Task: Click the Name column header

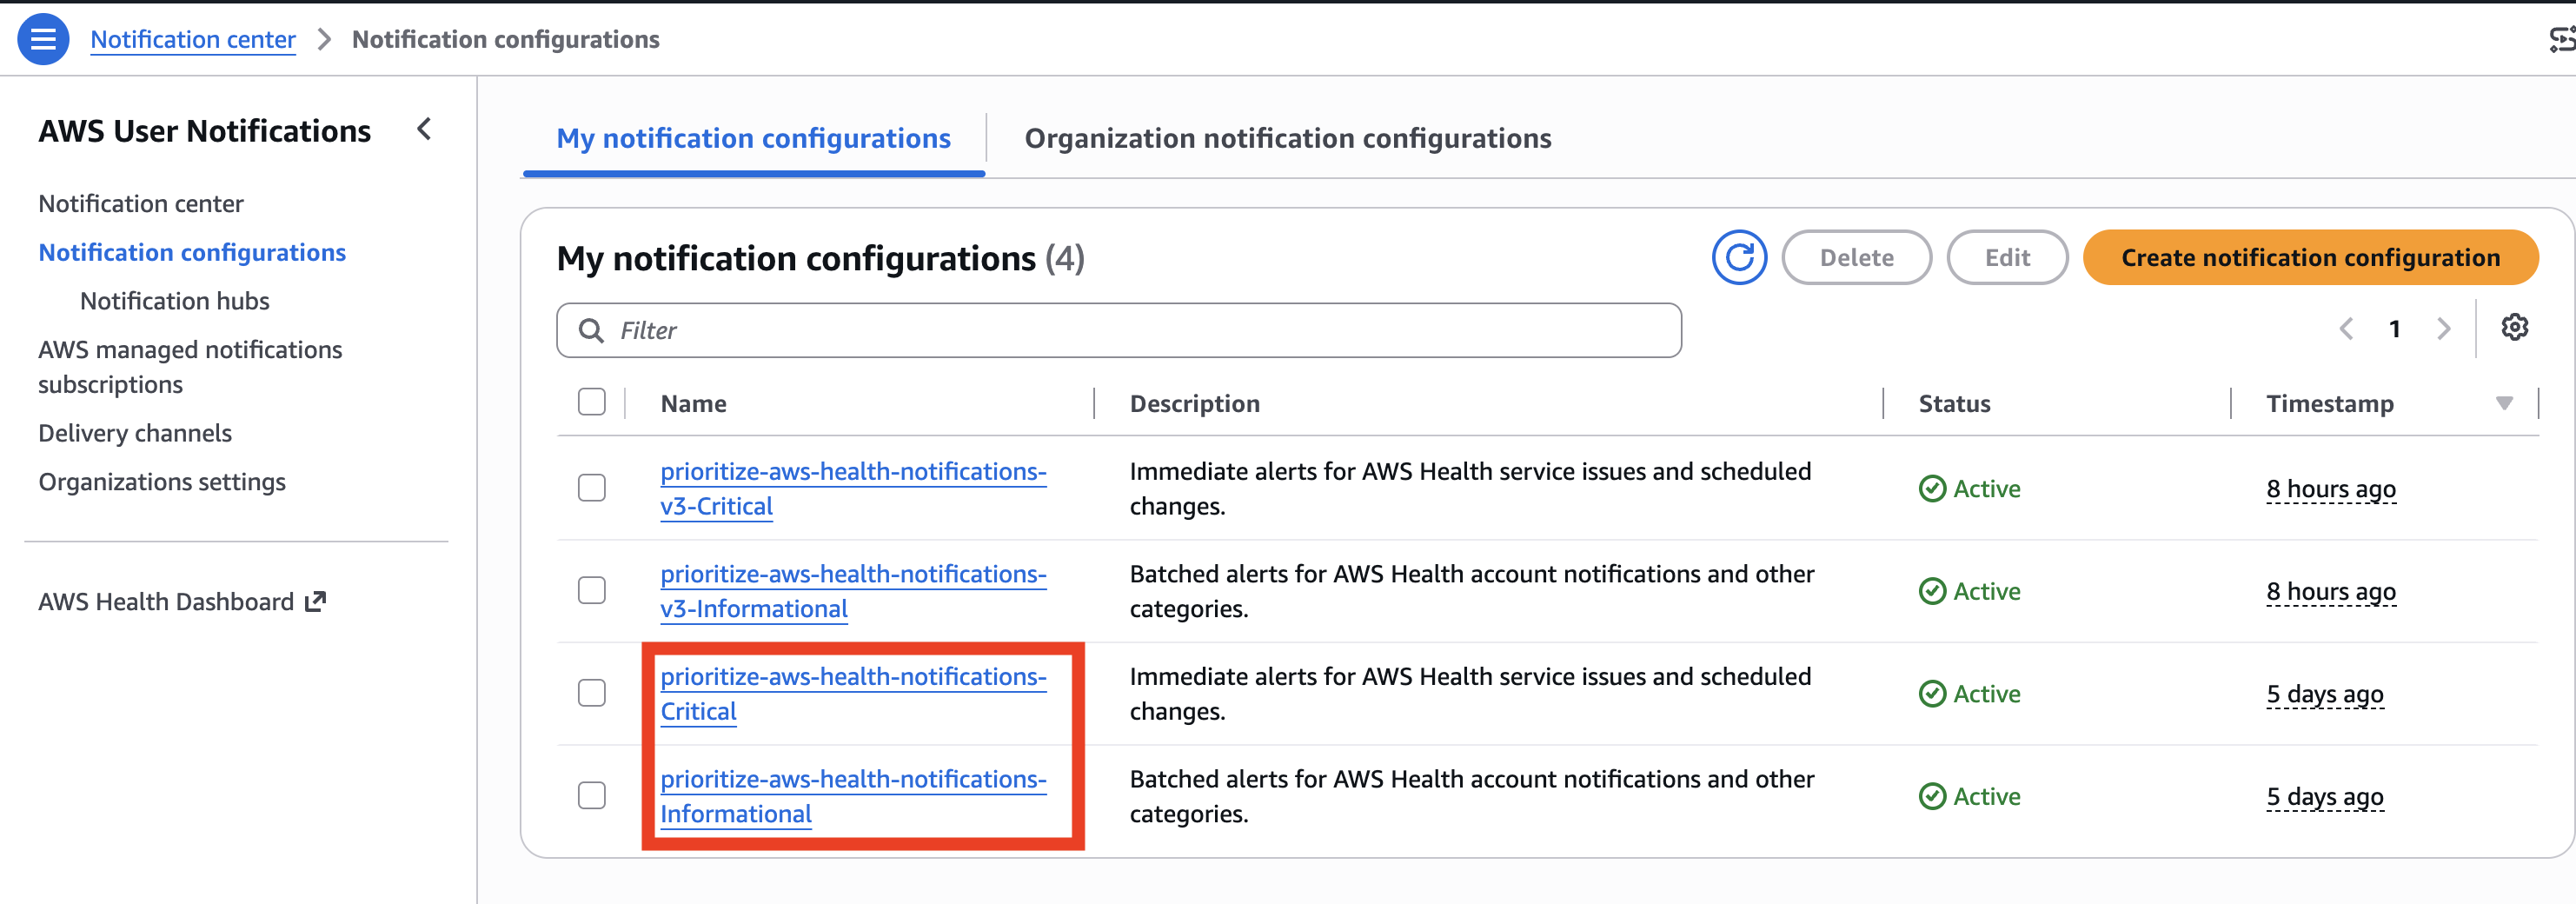Action: pyautogui.click(x=693, y=404)
